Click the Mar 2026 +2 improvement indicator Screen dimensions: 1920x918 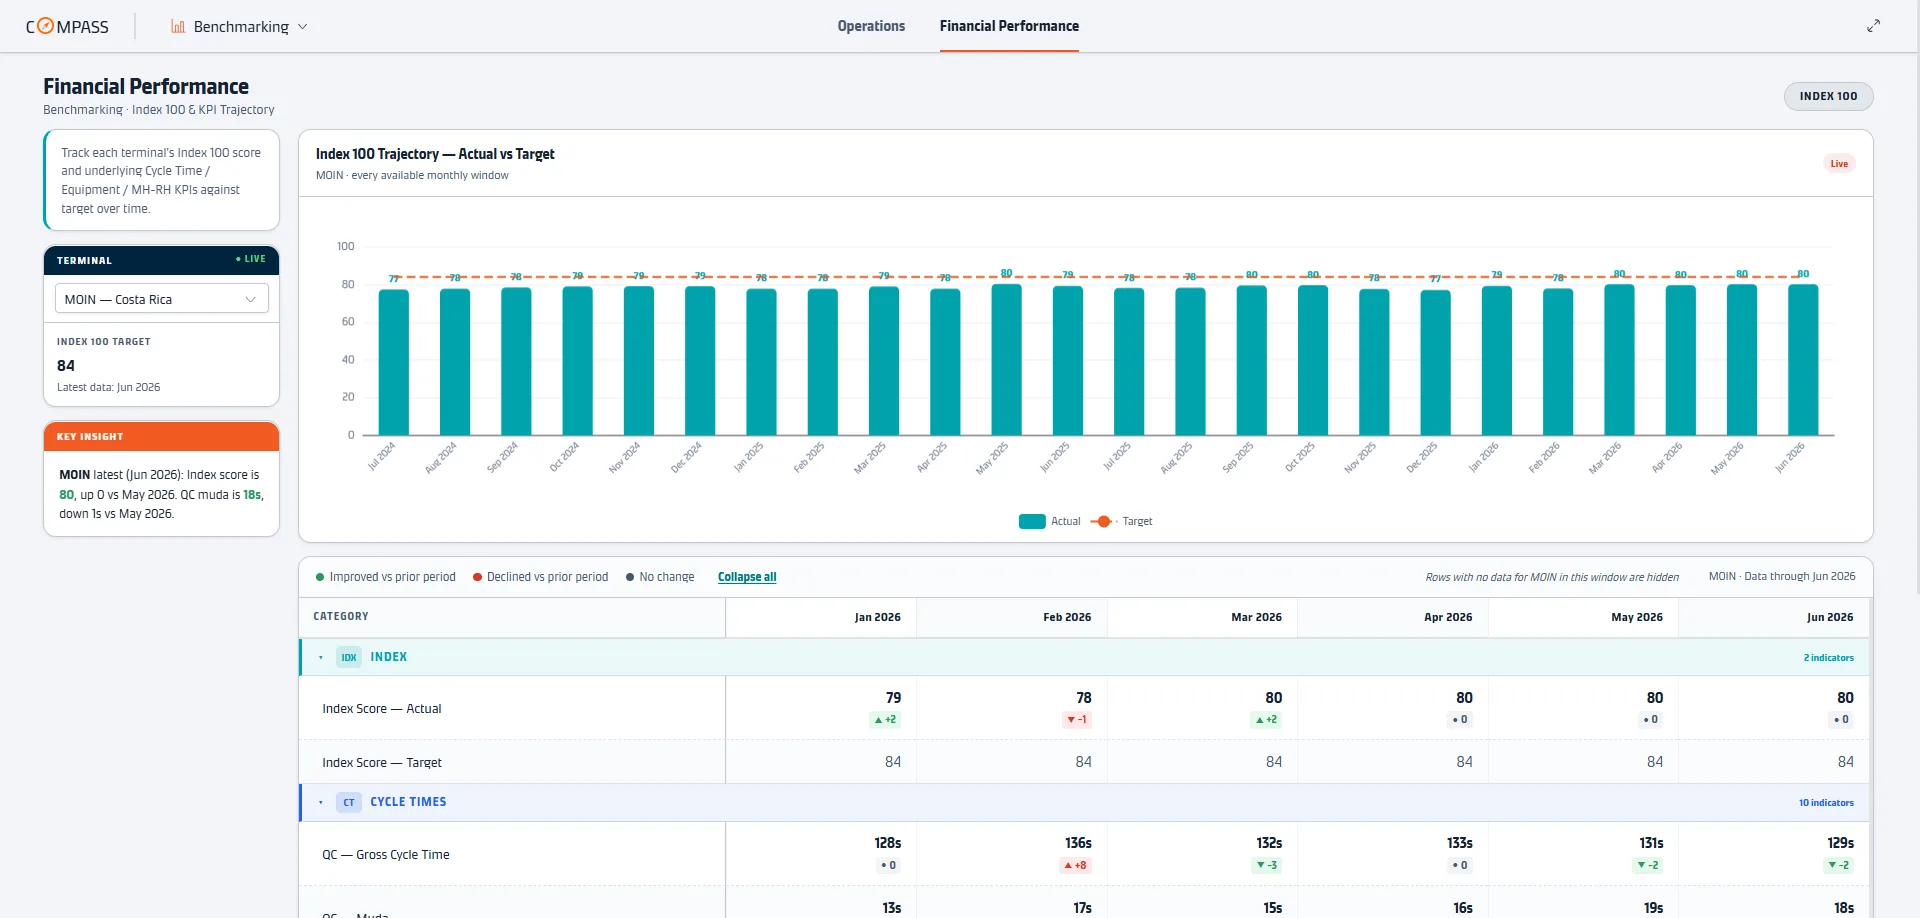(x=1266, y=719)
